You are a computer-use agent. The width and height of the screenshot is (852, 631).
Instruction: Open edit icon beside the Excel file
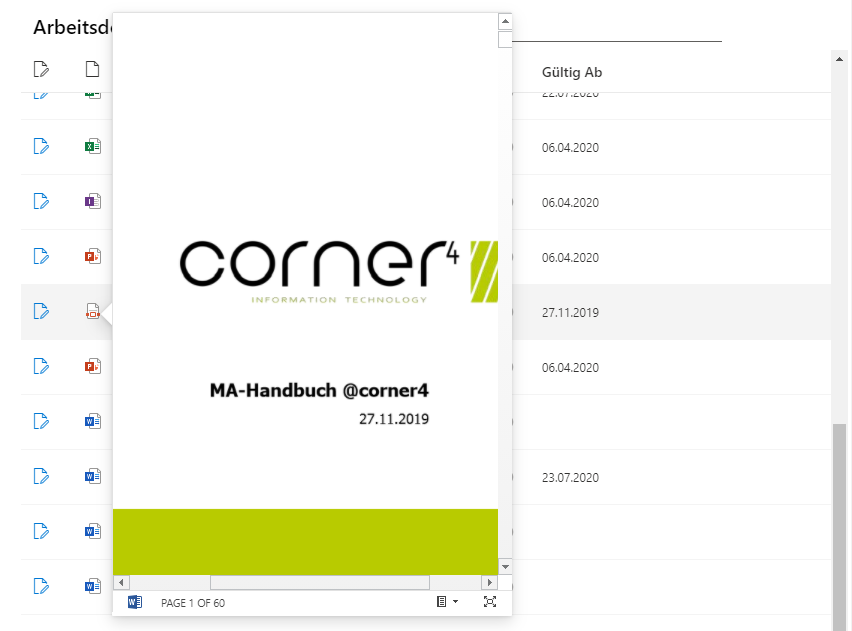click(x=41, y=147)
